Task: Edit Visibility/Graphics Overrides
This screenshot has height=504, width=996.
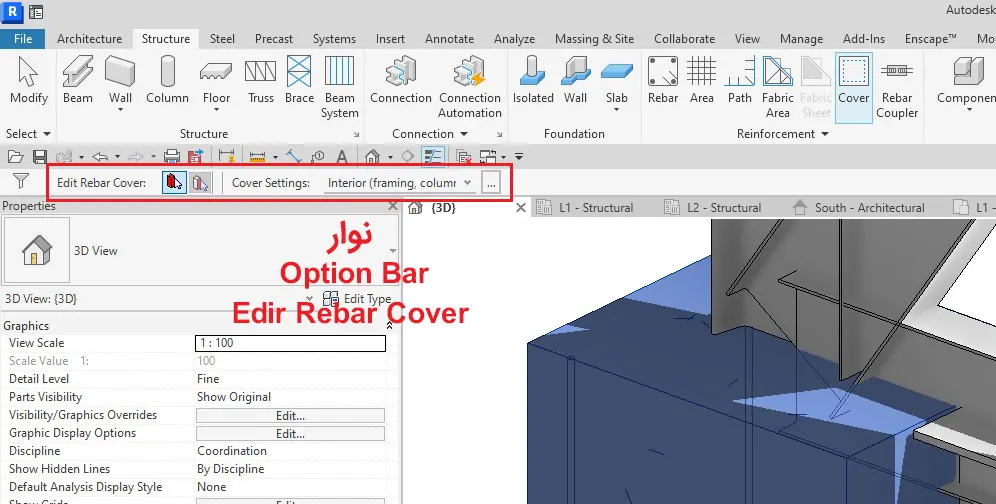Action: point(290,416)
